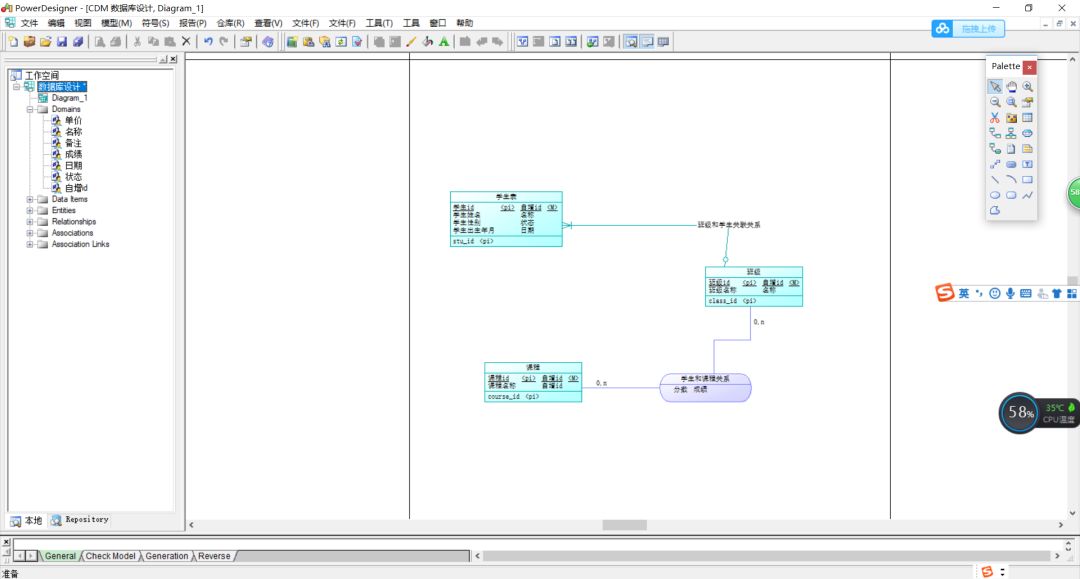Screen dimensions: 1080x579
Task: Select the Entity tool in Palette
Action: 1027,118
